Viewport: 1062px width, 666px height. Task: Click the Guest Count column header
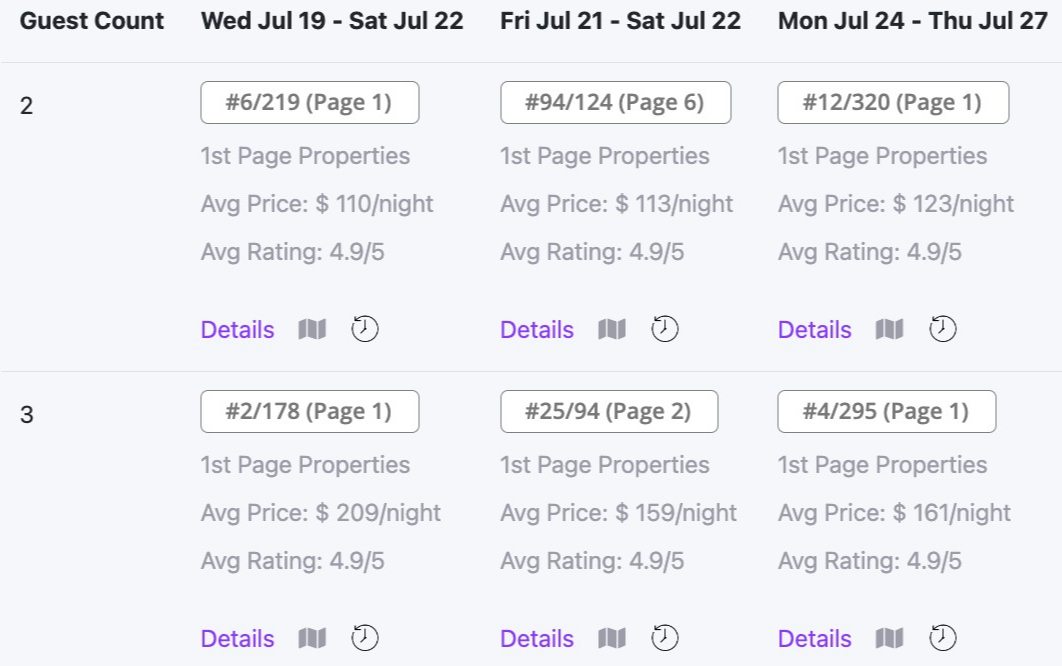(x=91, y=20)
